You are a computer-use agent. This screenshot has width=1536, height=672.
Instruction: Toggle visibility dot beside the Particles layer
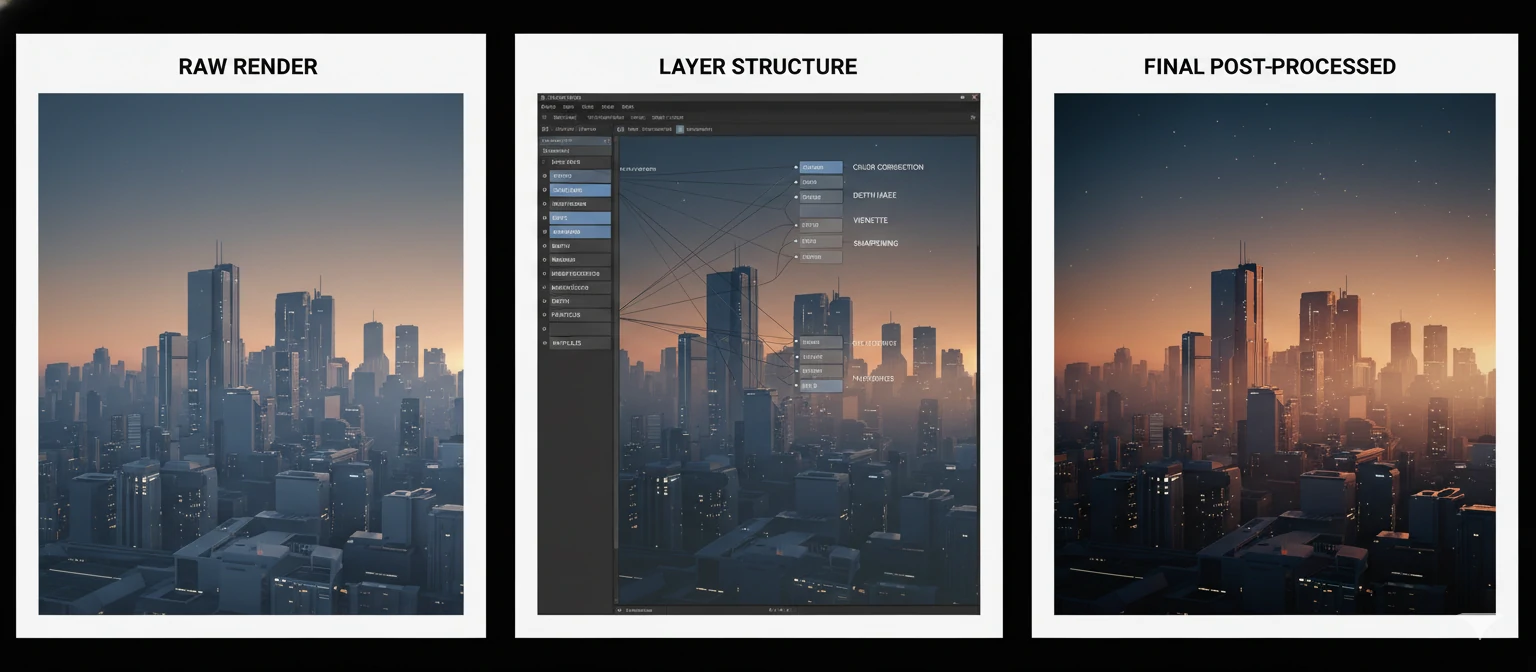(x=545, y=315)
